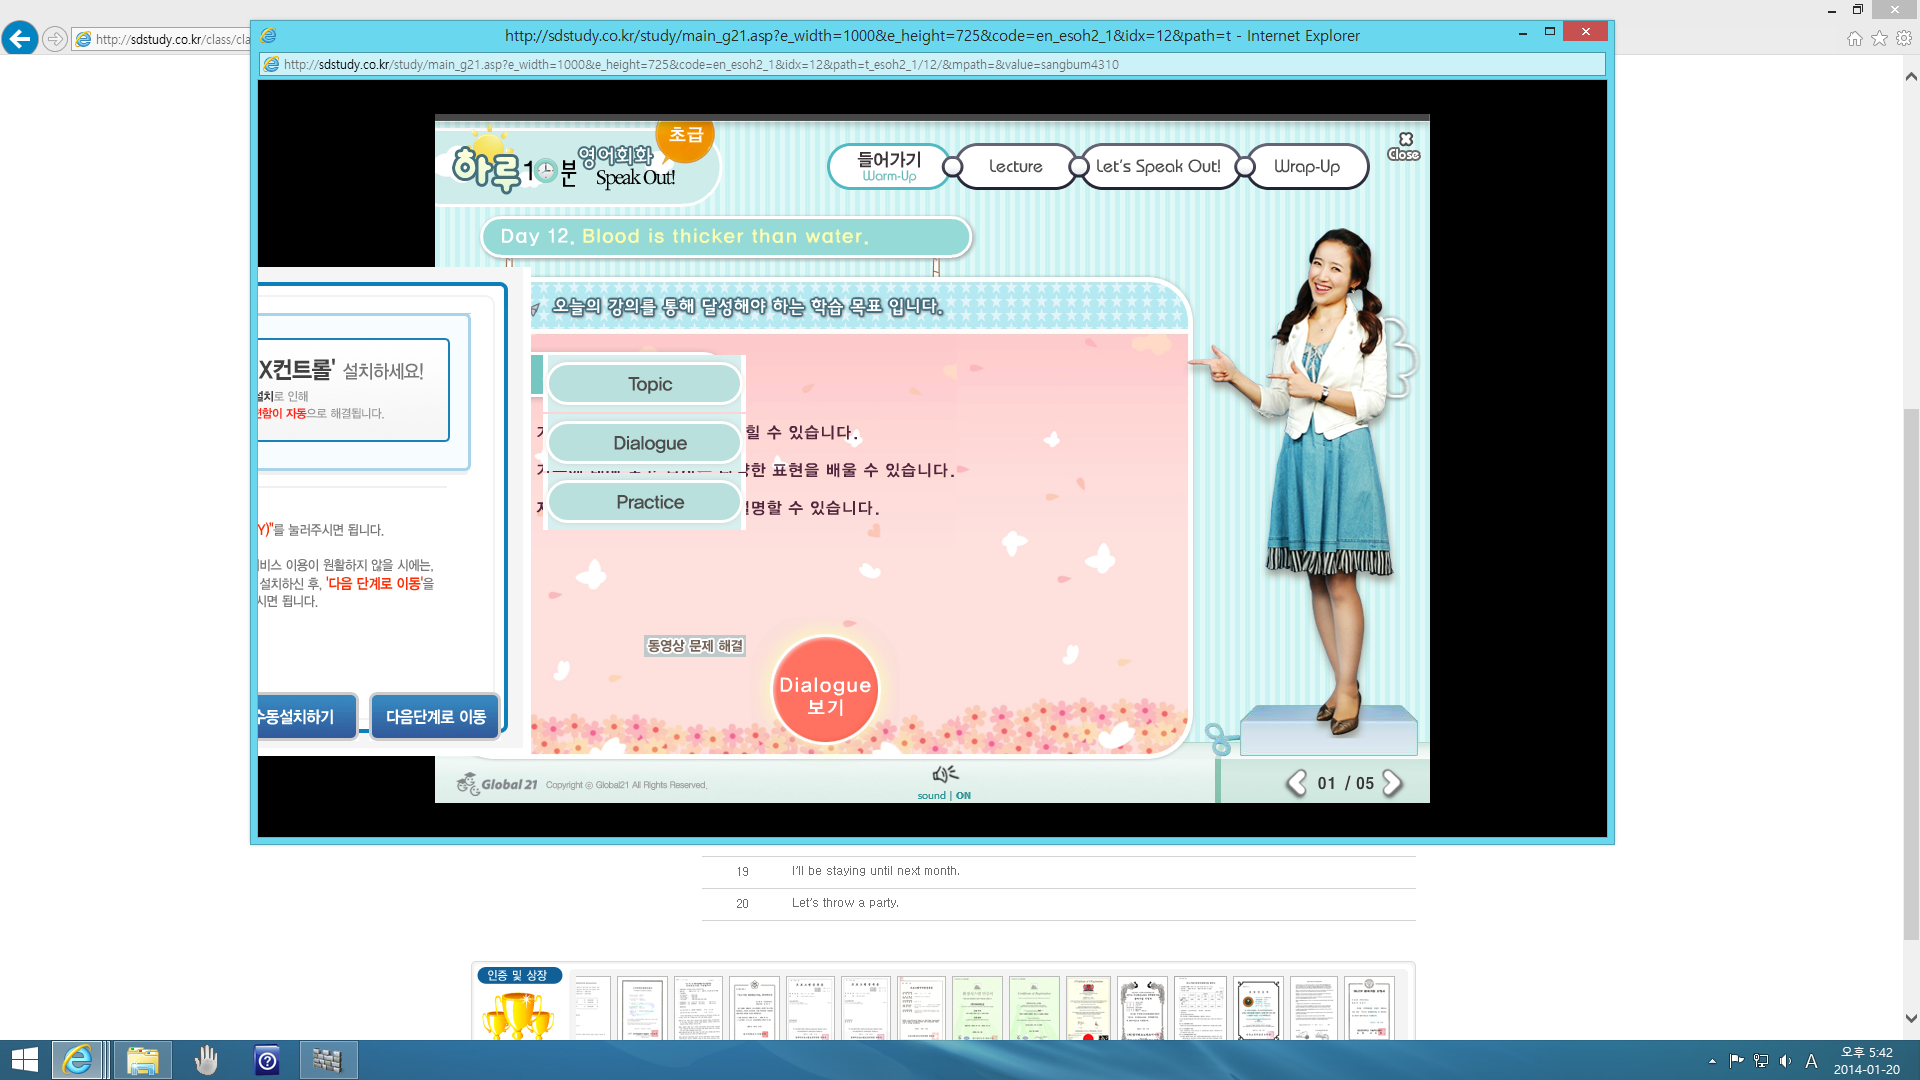Open File Explorer from the taskbar

(142, 1060)
